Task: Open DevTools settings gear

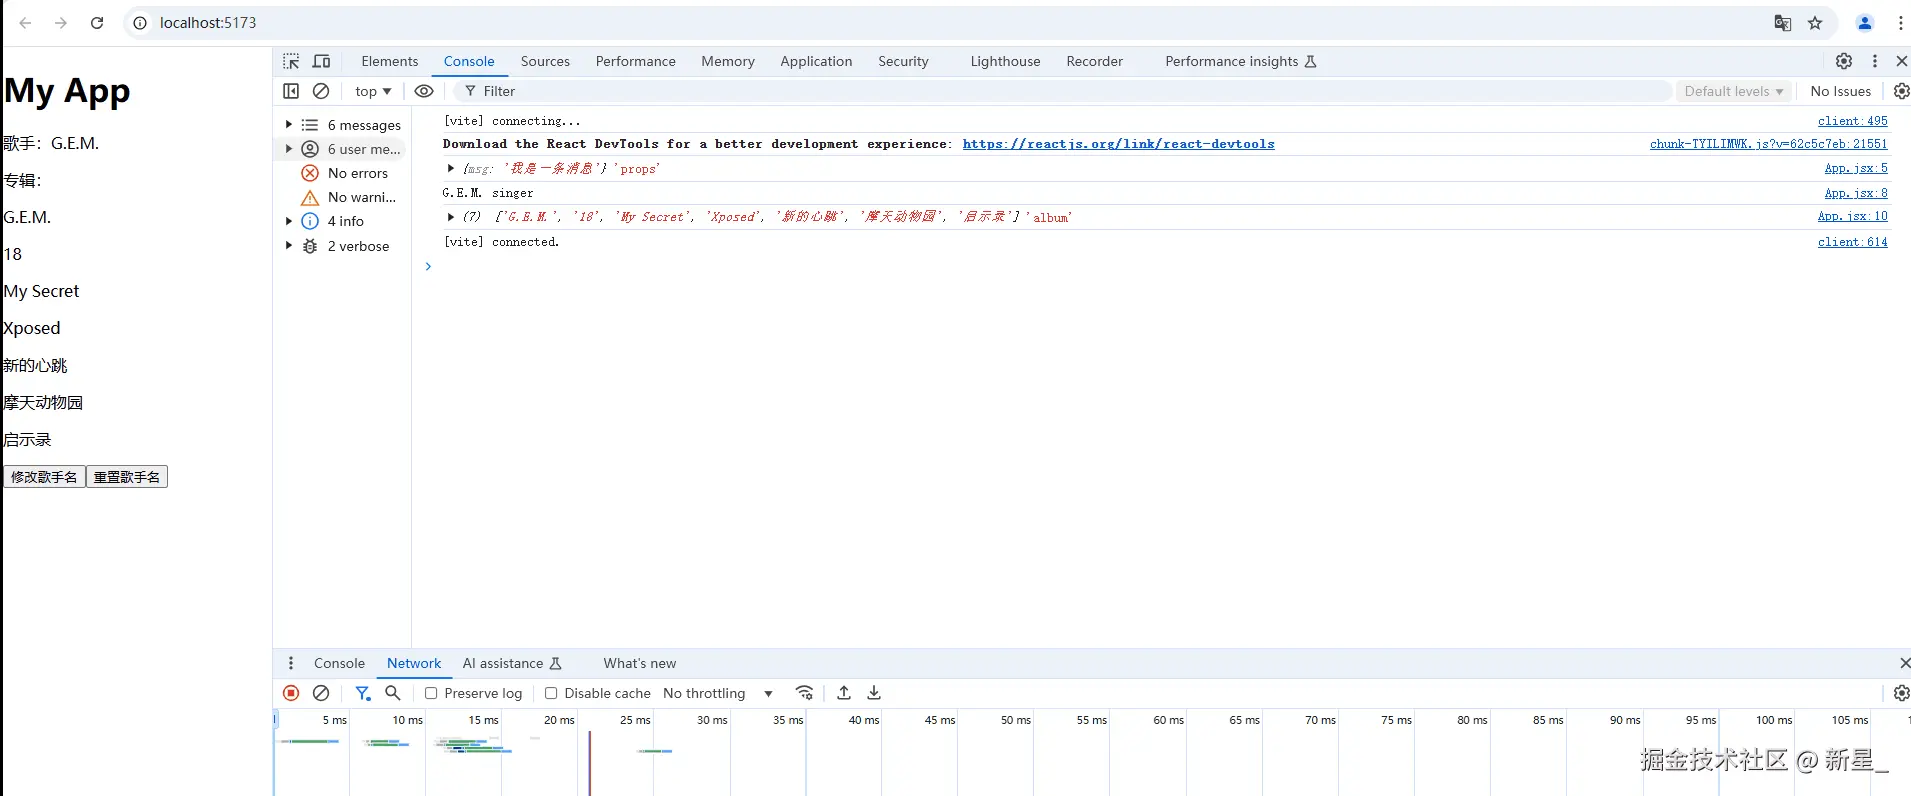Action: [1844, 61]
